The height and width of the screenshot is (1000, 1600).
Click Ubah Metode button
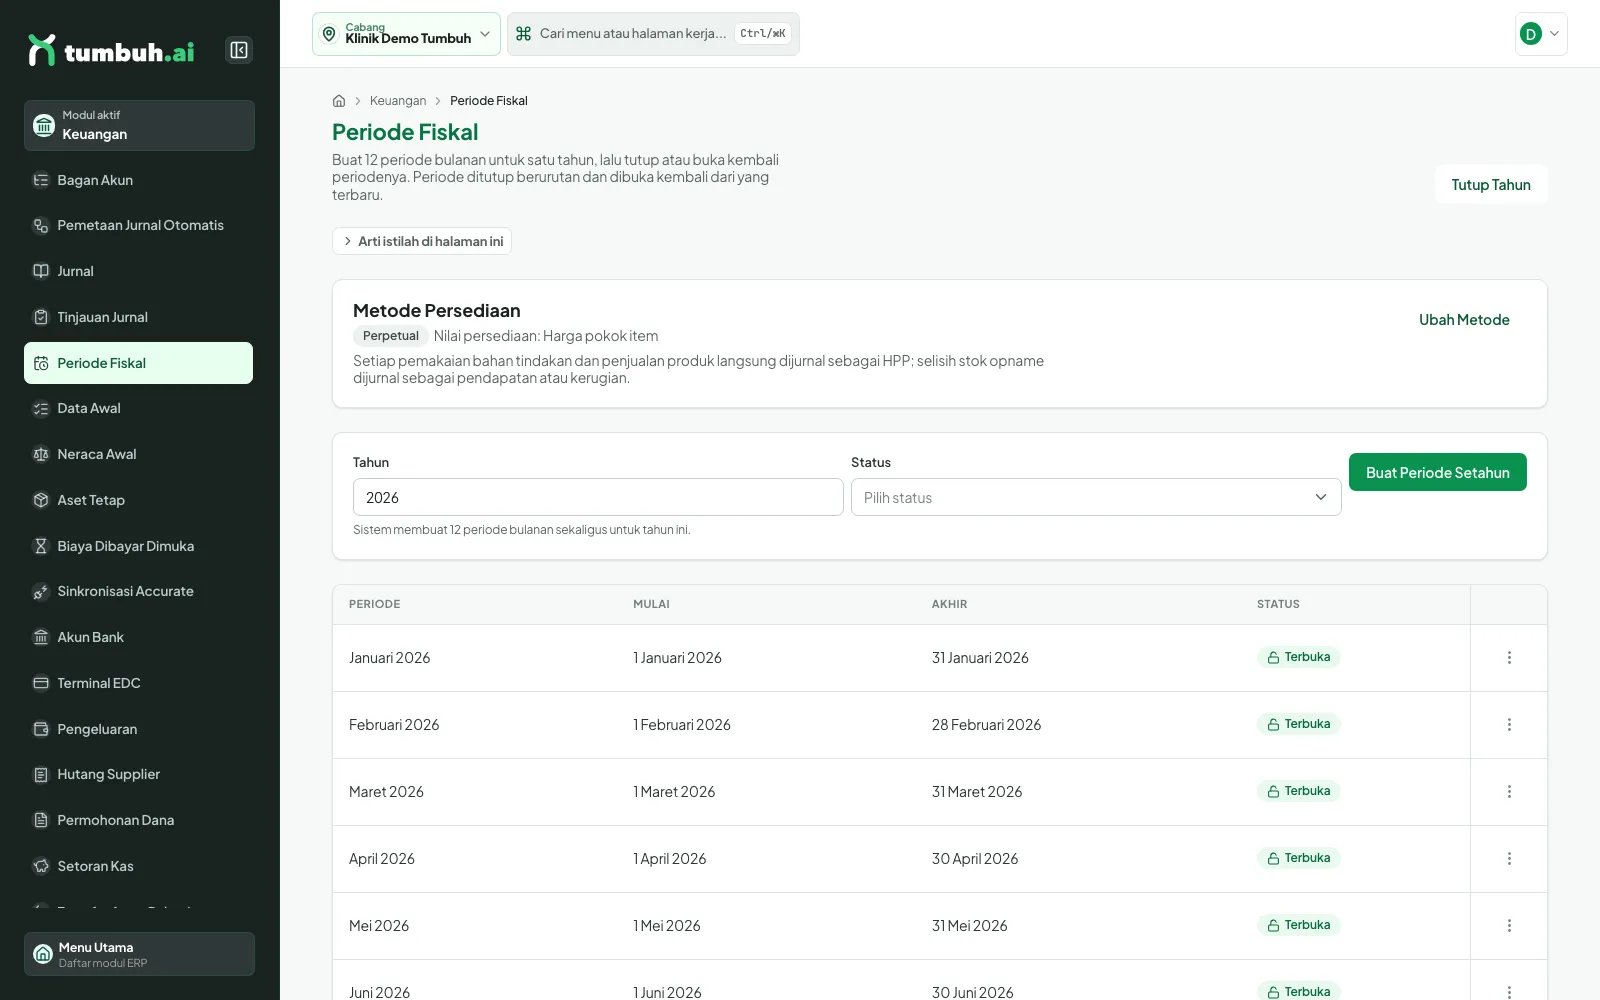coord(1464,320)
